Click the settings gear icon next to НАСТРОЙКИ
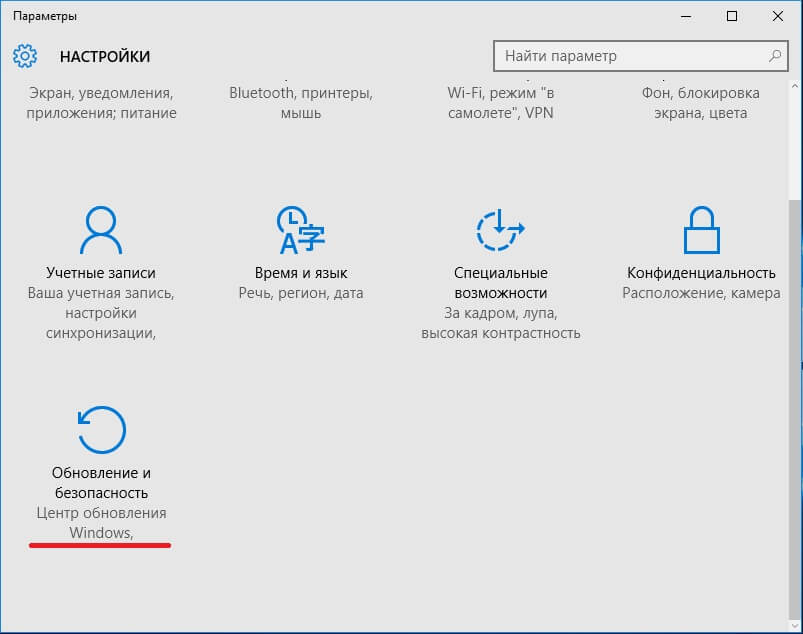 click(26, 56)
